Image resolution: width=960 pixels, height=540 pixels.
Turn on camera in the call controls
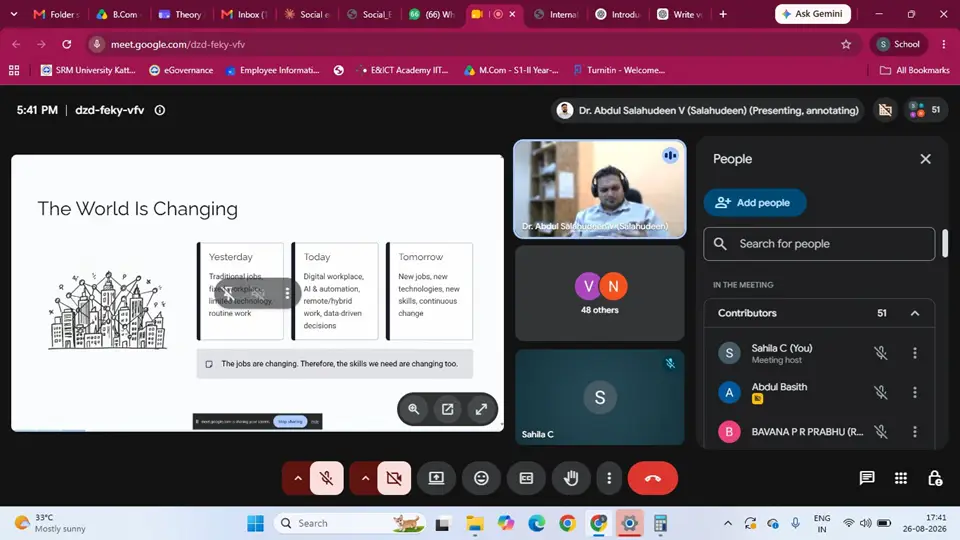(394, 478)
